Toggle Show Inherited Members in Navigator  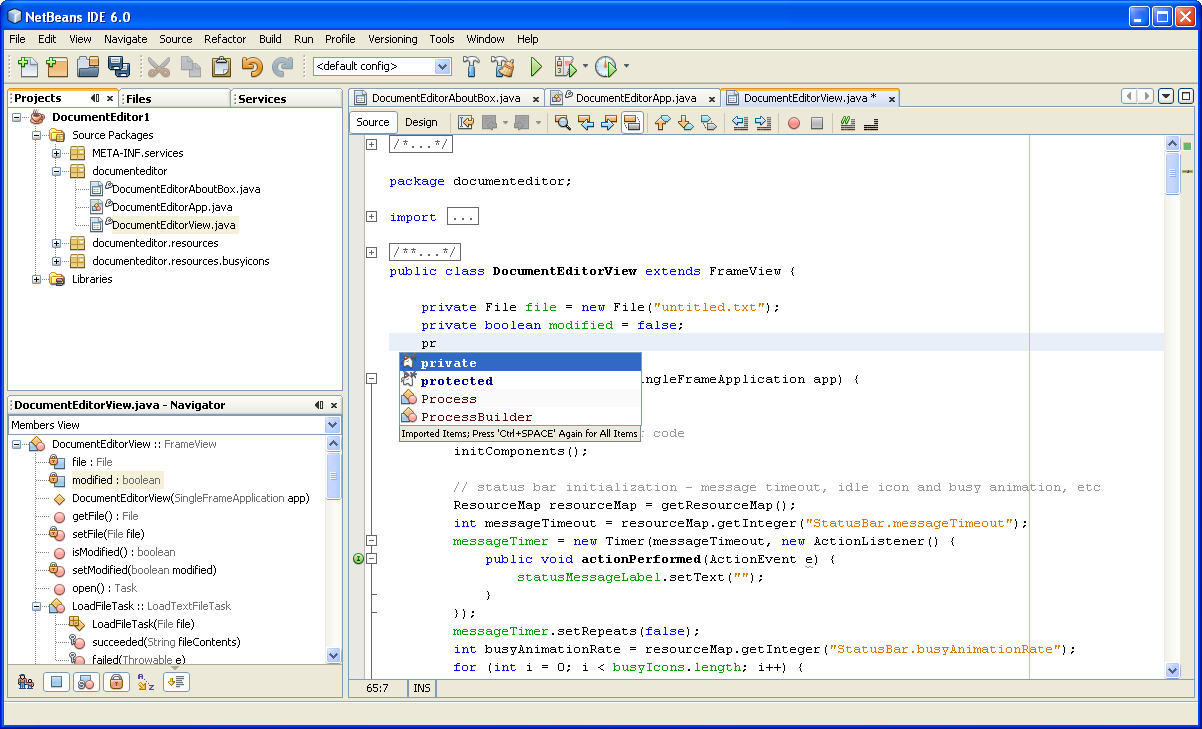(x=27, y=682)
